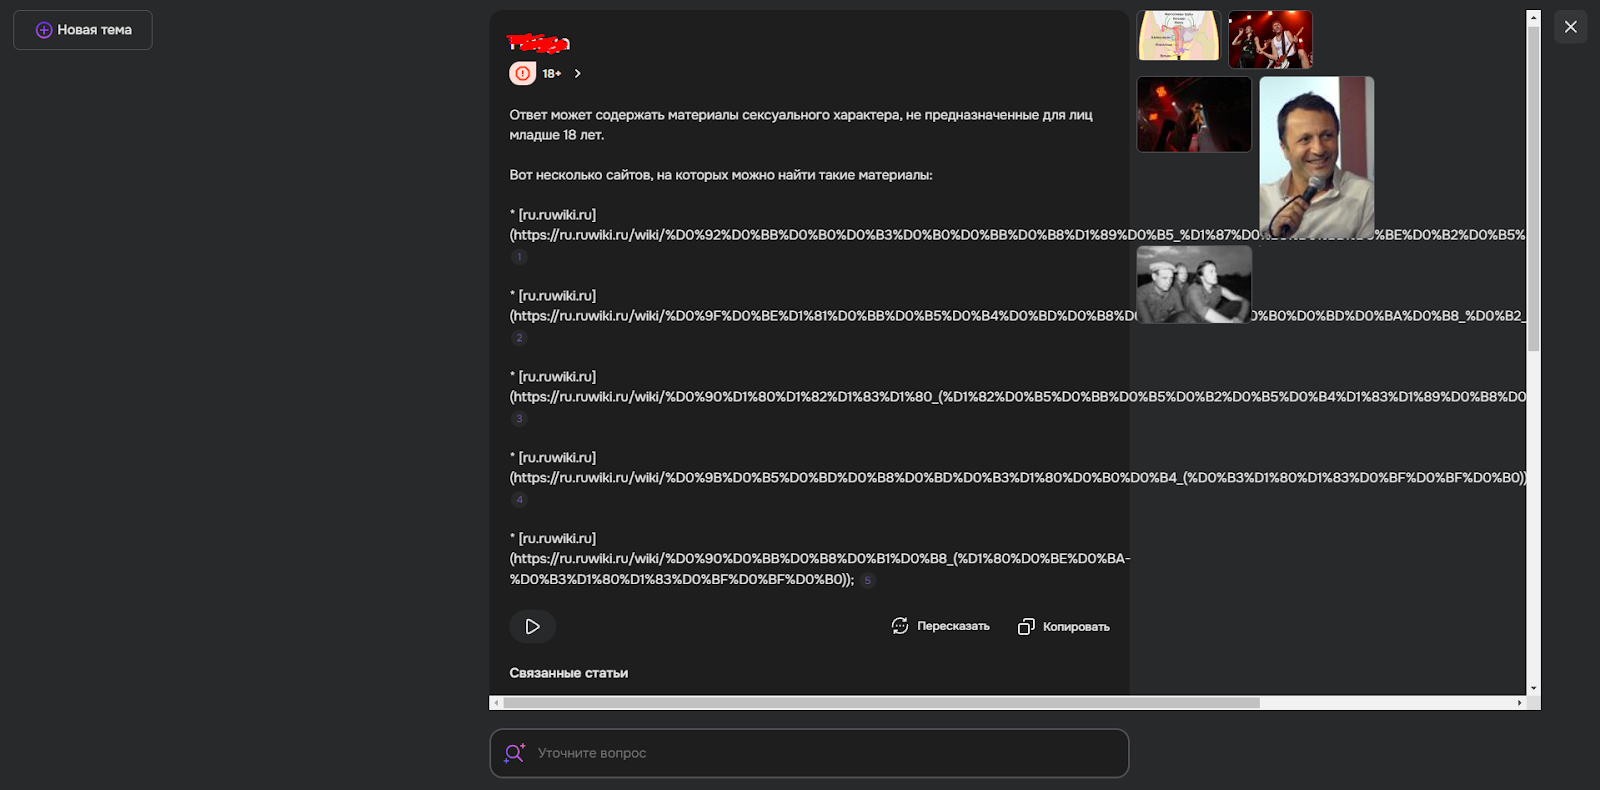This screenshot has height=790, width=1600.
Task: Open the dark stage with red lights thumbnail
Action: tap(1194, 115)
